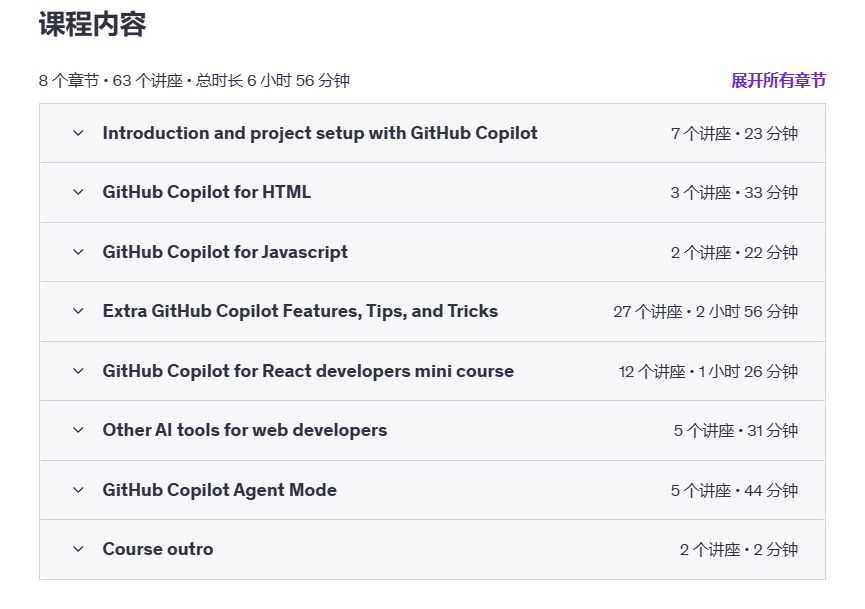The height and width of the screenshot is (609, 865).
Task: Click chevron beside Other AI tools section
Action: [x=78, y=430]
